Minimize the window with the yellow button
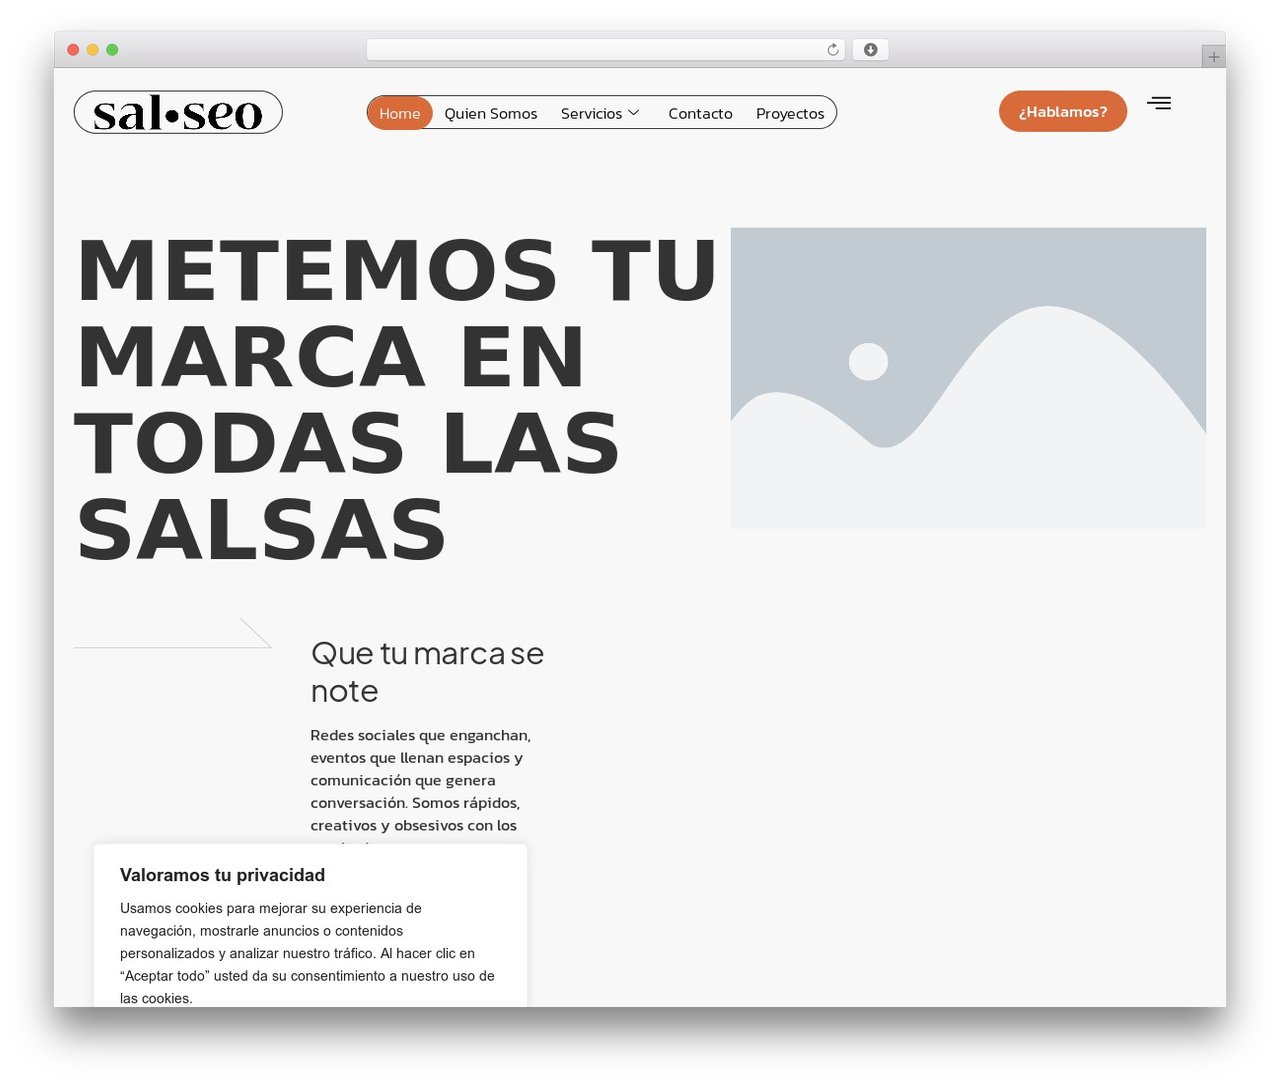The height and width of the screenshot is (1084, 1280). pos(93,50)
